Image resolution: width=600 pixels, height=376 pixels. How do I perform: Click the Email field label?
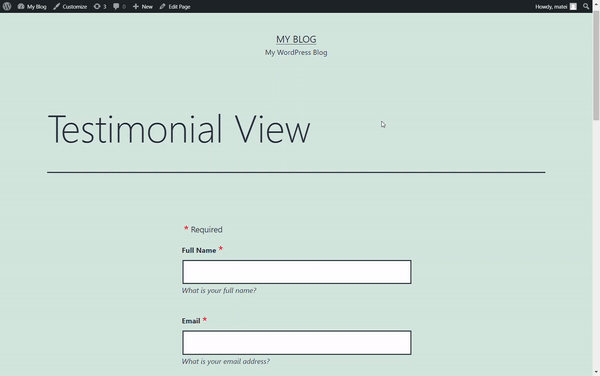pos(191,321)
